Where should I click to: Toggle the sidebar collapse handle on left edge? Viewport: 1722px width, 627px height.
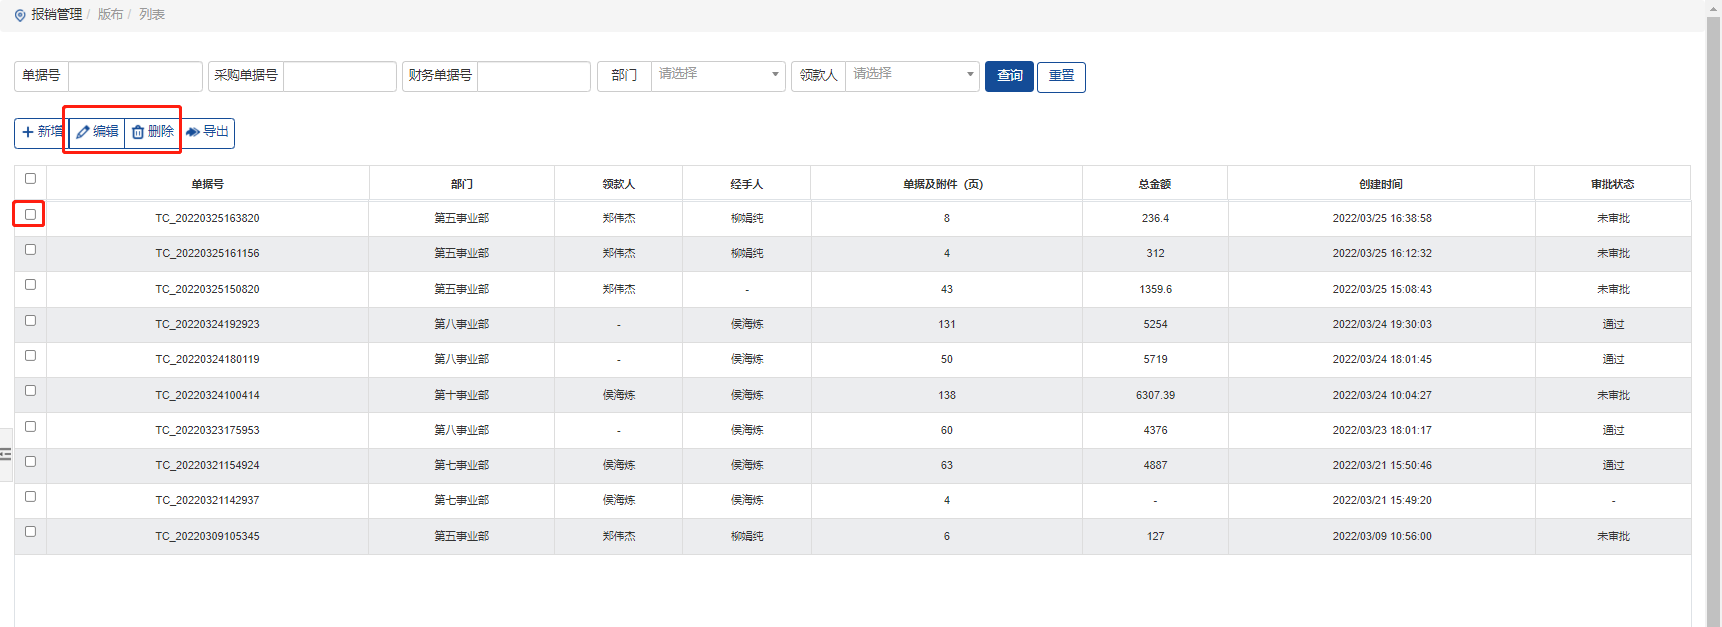[x=6, y=454]
